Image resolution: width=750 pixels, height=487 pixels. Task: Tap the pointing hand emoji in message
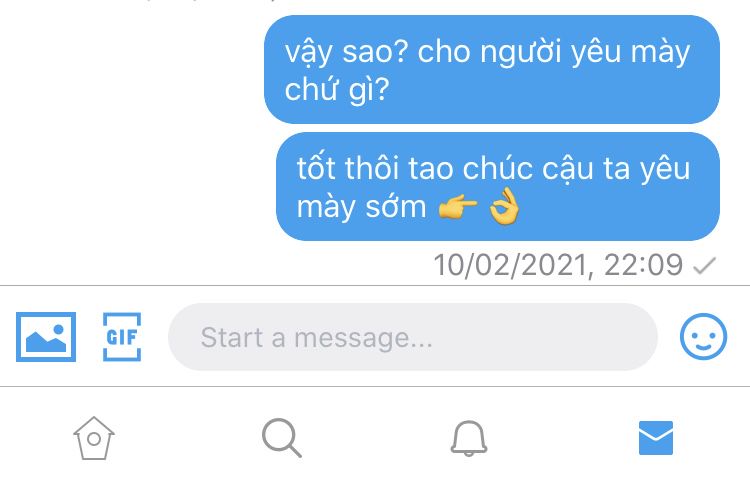(457, 206)
